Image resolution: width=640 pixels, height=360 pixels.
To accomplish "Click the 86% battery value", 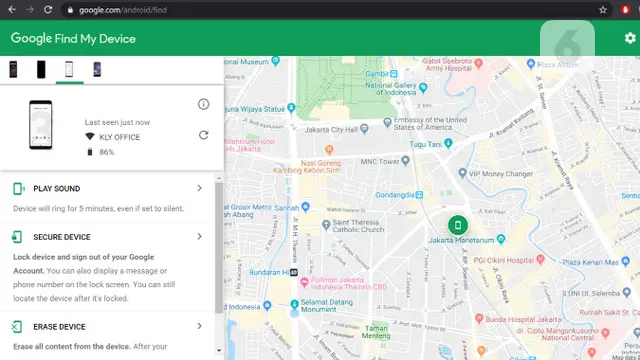I will [x=107, y=152].
